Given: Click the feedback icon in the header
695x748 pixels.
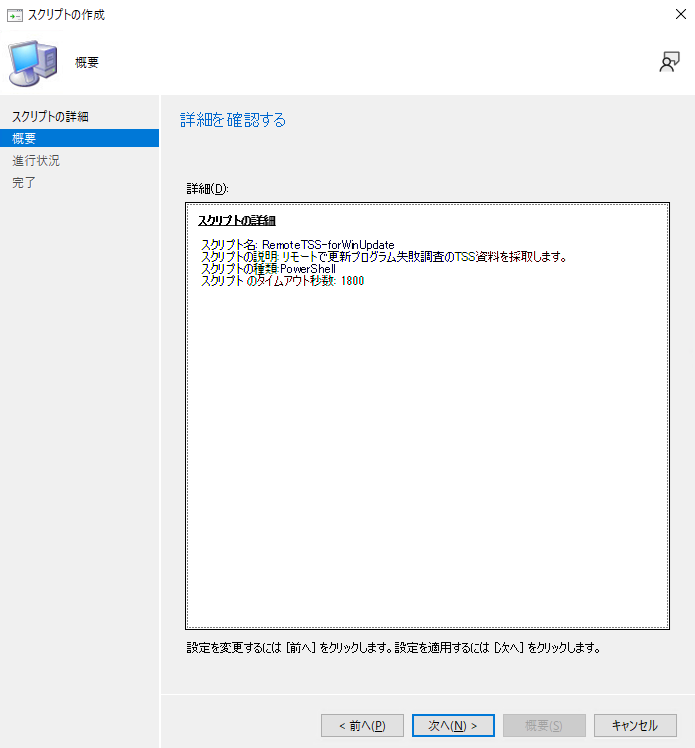Looking at the screenshot, I should coord(669,62).
